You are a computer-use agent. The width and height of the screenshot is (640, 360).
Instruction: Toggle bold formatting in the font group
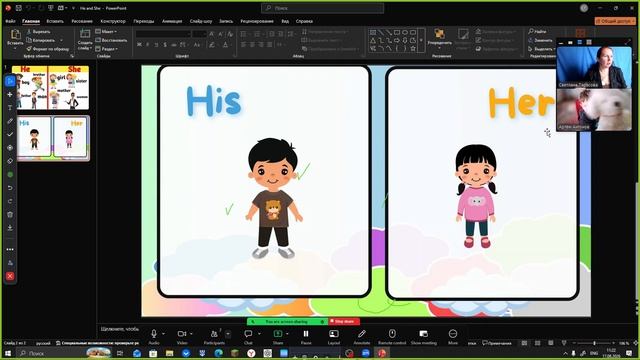tap(140, 44)
